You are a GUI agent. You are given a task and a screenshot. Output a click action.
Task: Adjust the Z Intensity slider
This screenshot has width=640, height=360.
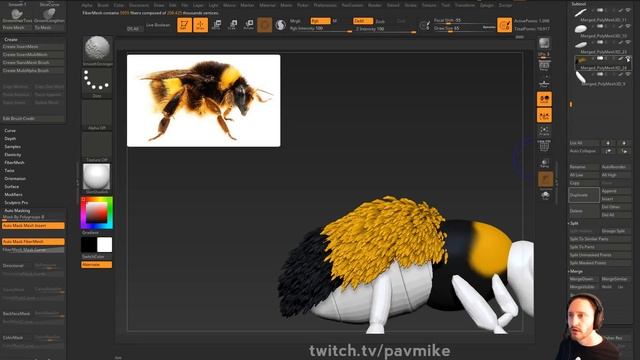click(385, 29)
